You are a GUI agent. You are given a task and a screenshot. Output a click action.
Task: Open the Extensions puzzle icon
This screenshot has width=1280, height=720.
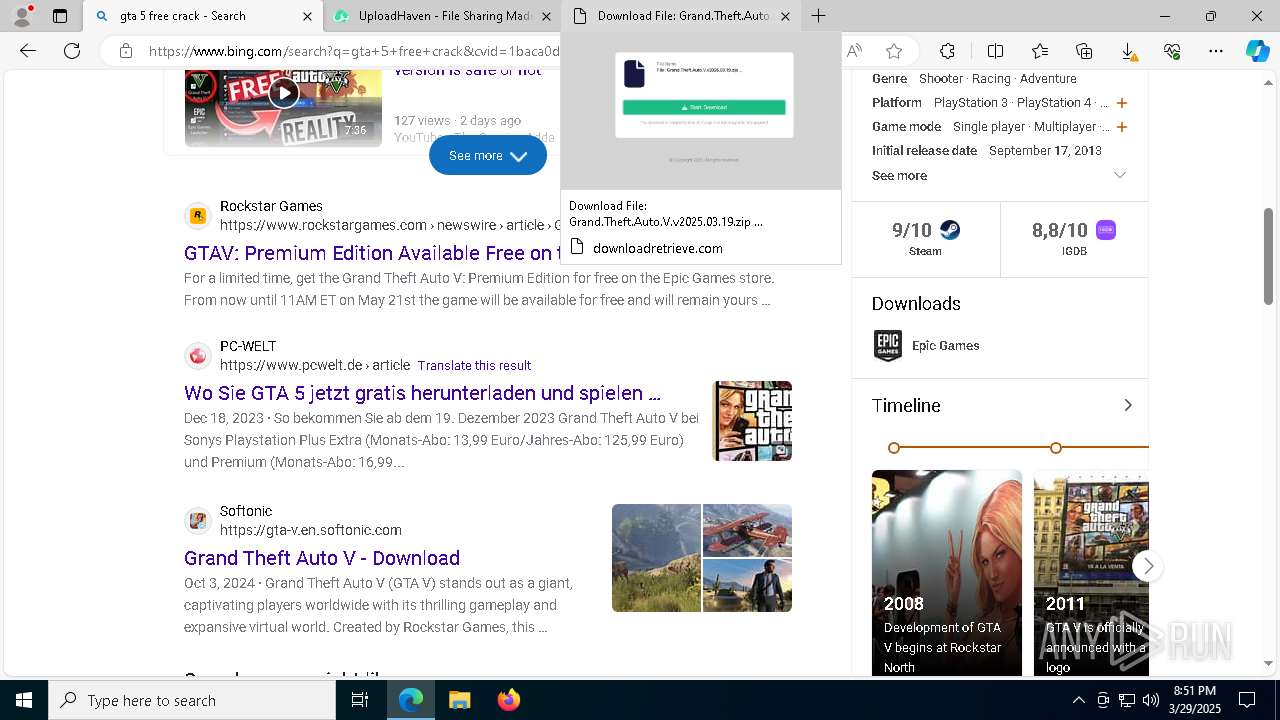(947, 51)
